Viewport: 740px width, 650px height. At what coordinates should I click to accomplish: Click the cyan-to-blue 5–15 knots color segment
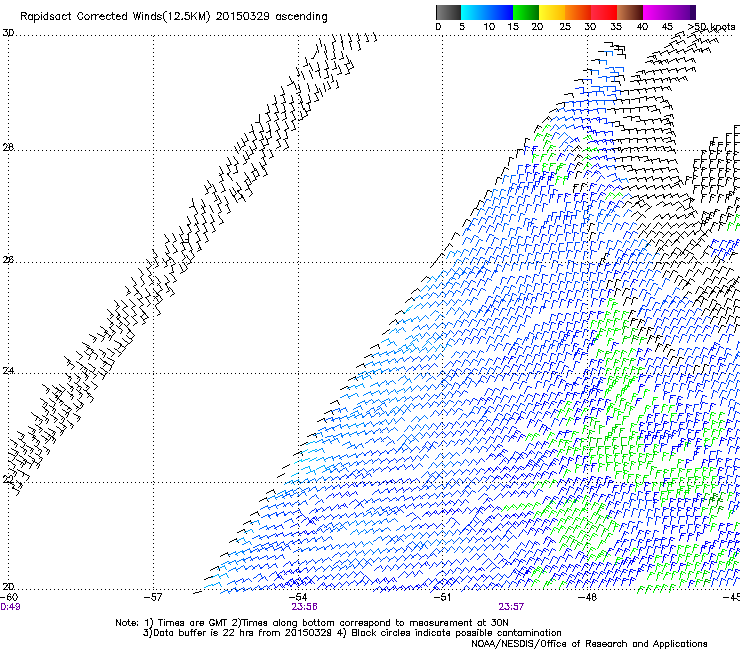pyautogui.click(x=487, y=12)
